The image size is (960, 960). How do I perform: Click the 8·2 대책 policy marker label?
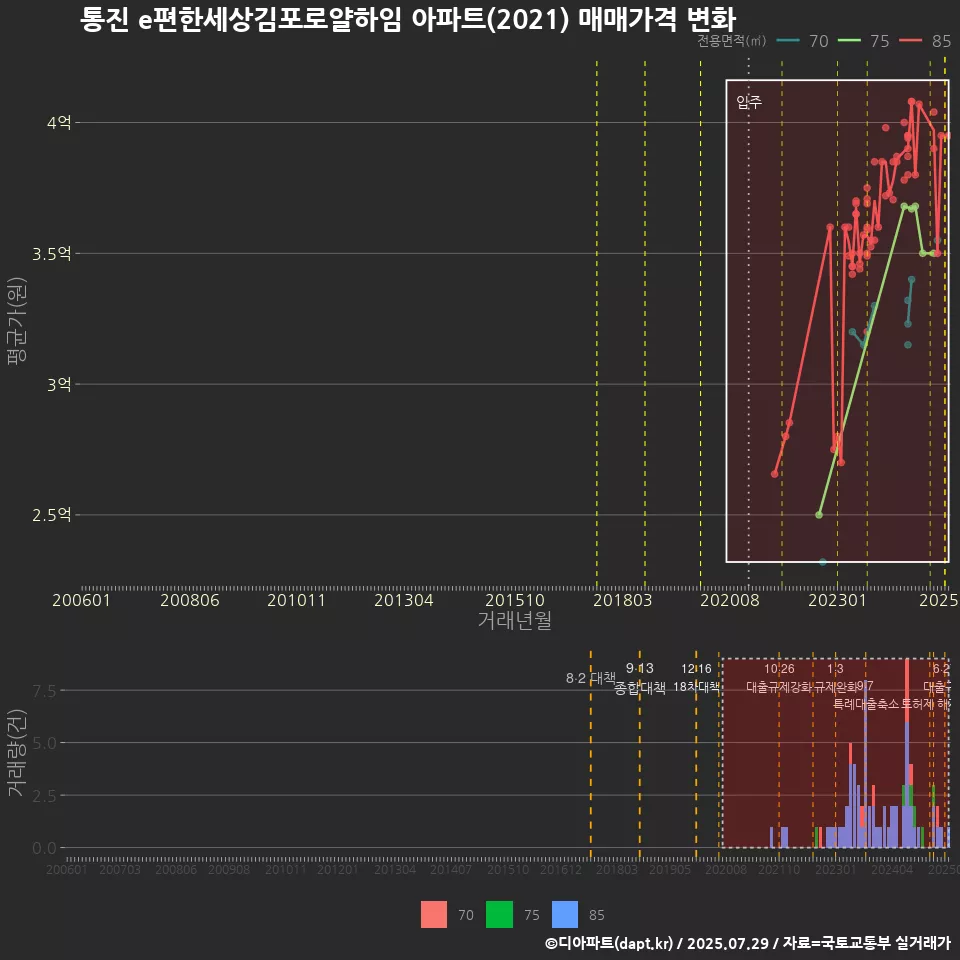591,678
